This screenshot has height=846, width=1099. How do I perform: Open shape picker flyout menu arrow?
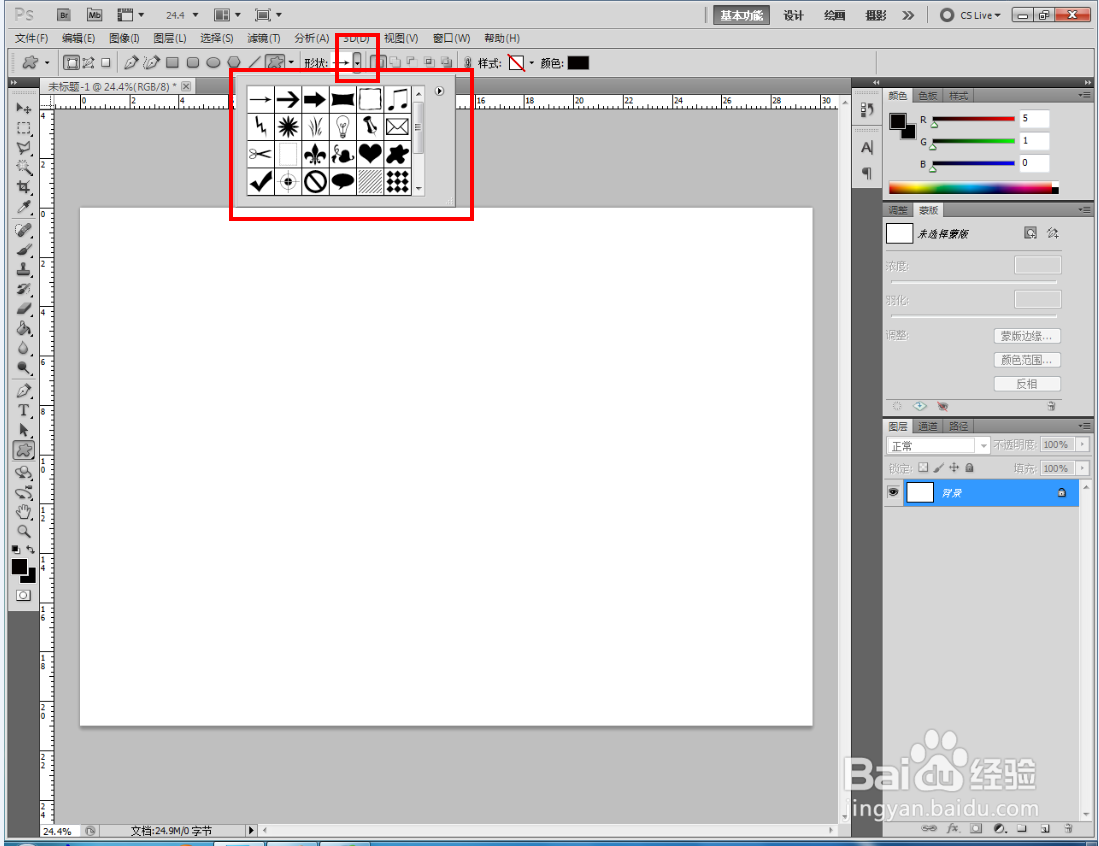pos(439,91)
